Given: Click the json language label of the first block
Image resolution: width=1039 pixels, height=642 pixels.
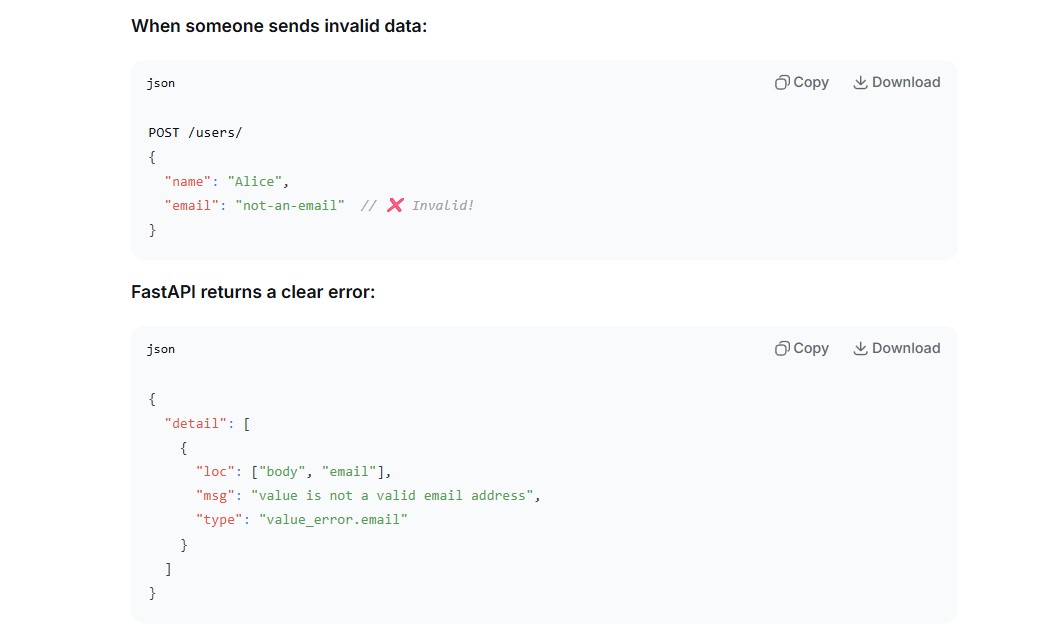Looking at the screenshot, I should tap(161, 83).
